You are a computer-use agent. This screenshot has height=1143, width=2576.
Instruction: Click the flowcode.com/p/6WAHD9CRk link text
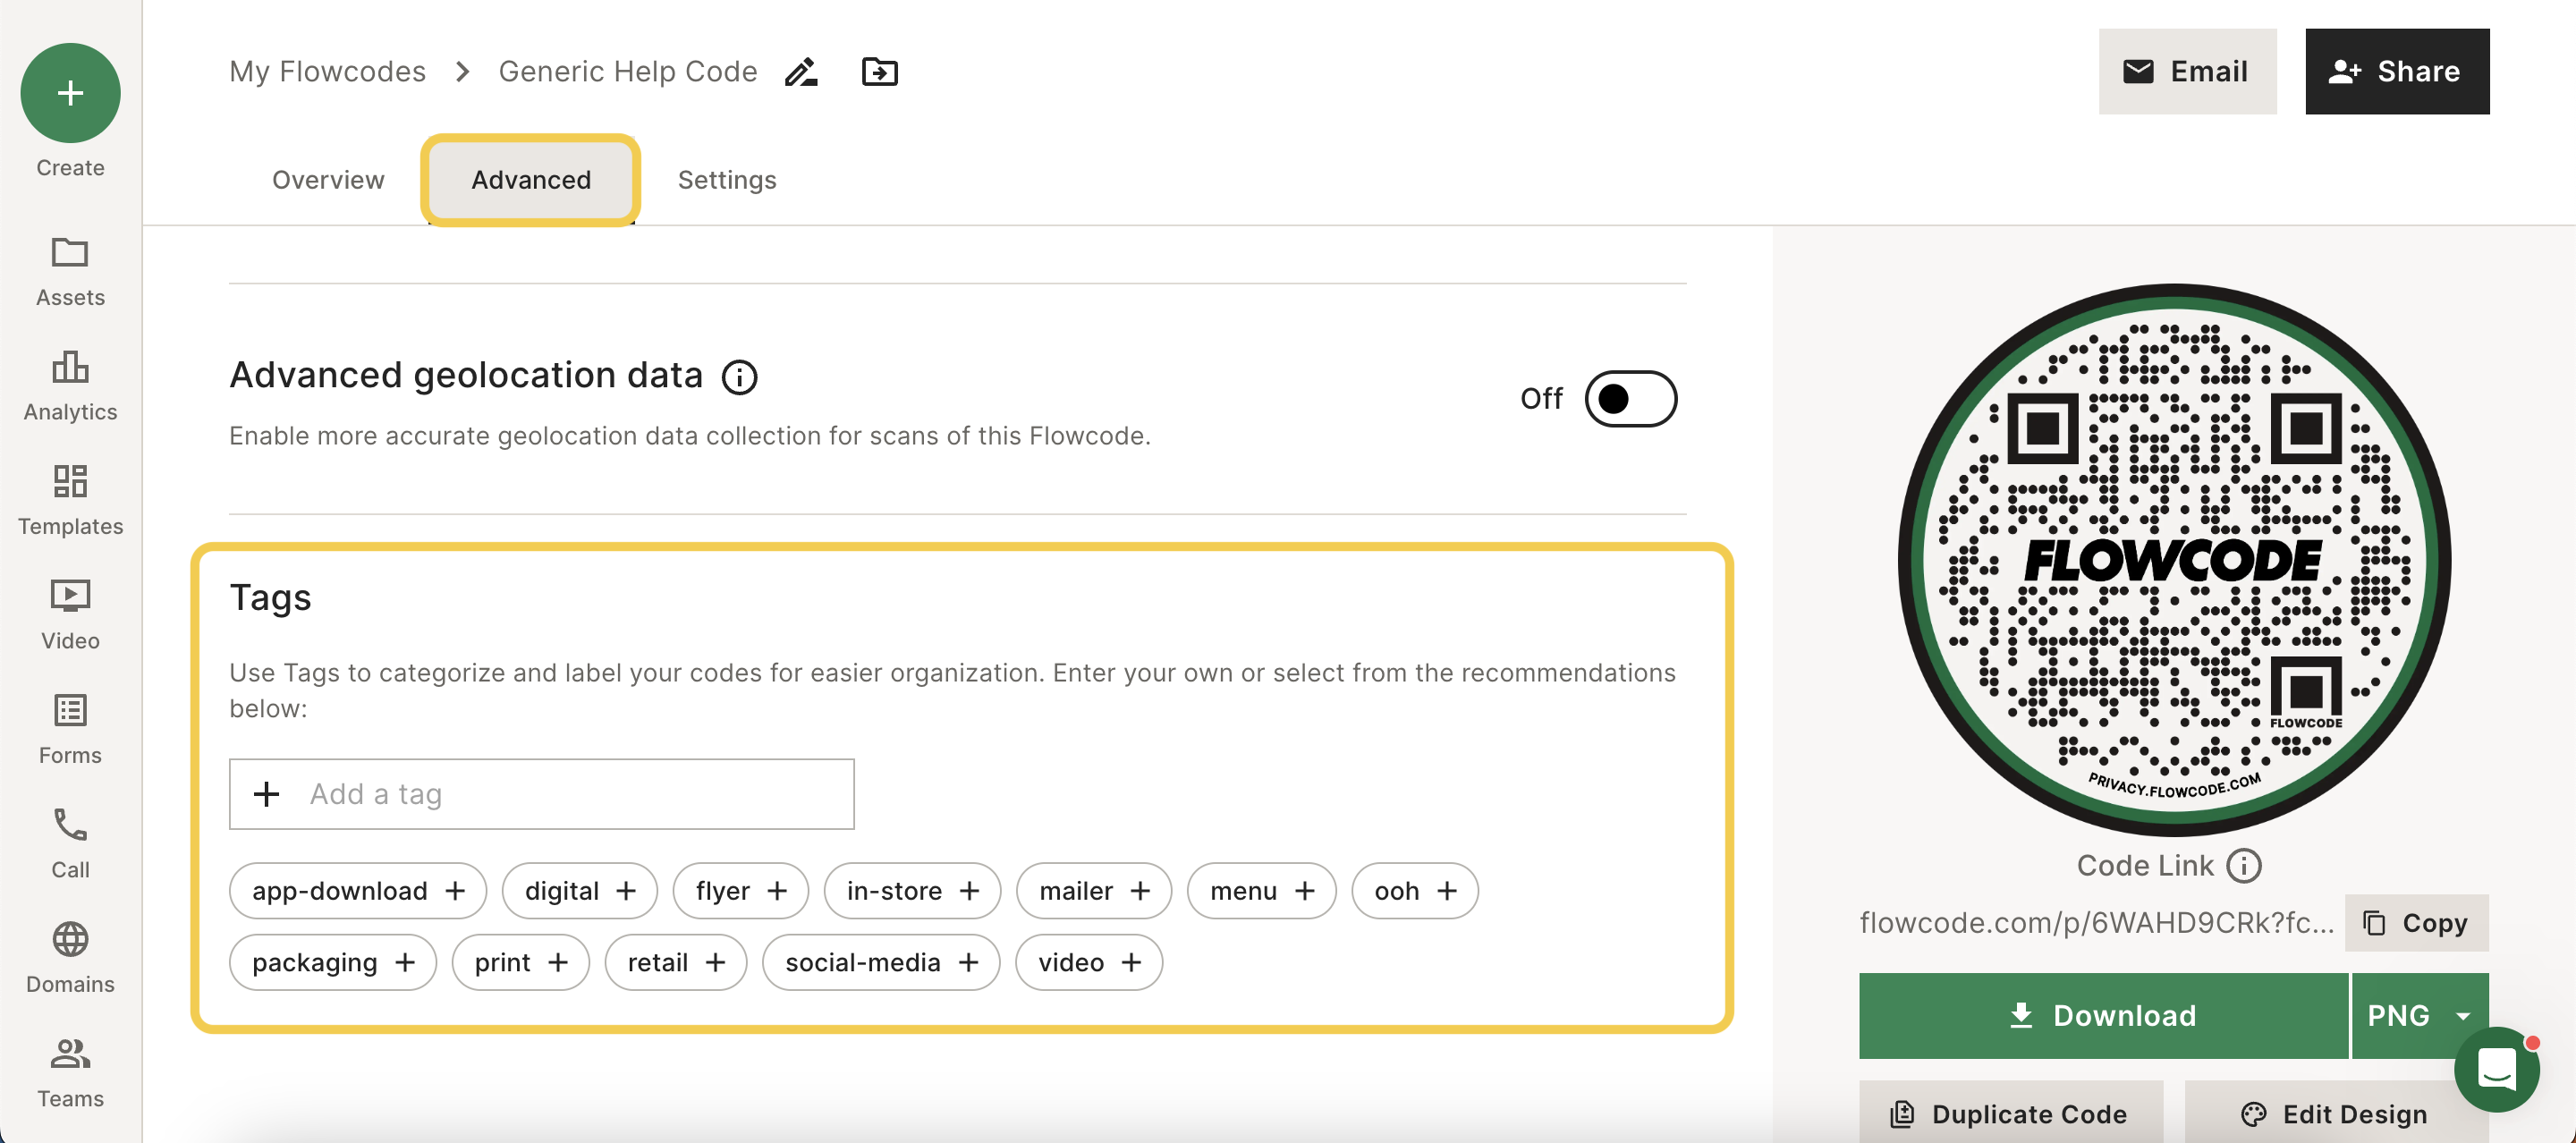(2096, 922)
